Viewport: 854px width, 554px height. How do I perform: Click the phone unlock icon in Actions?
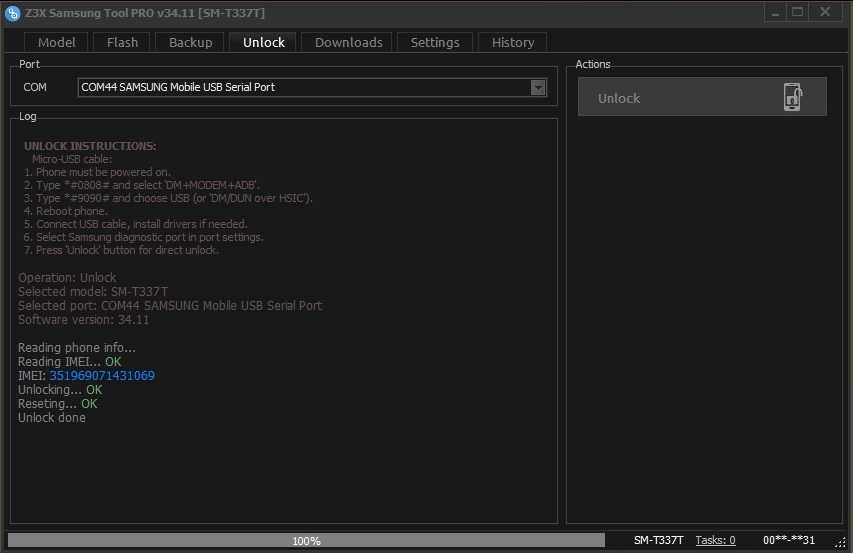792,97
